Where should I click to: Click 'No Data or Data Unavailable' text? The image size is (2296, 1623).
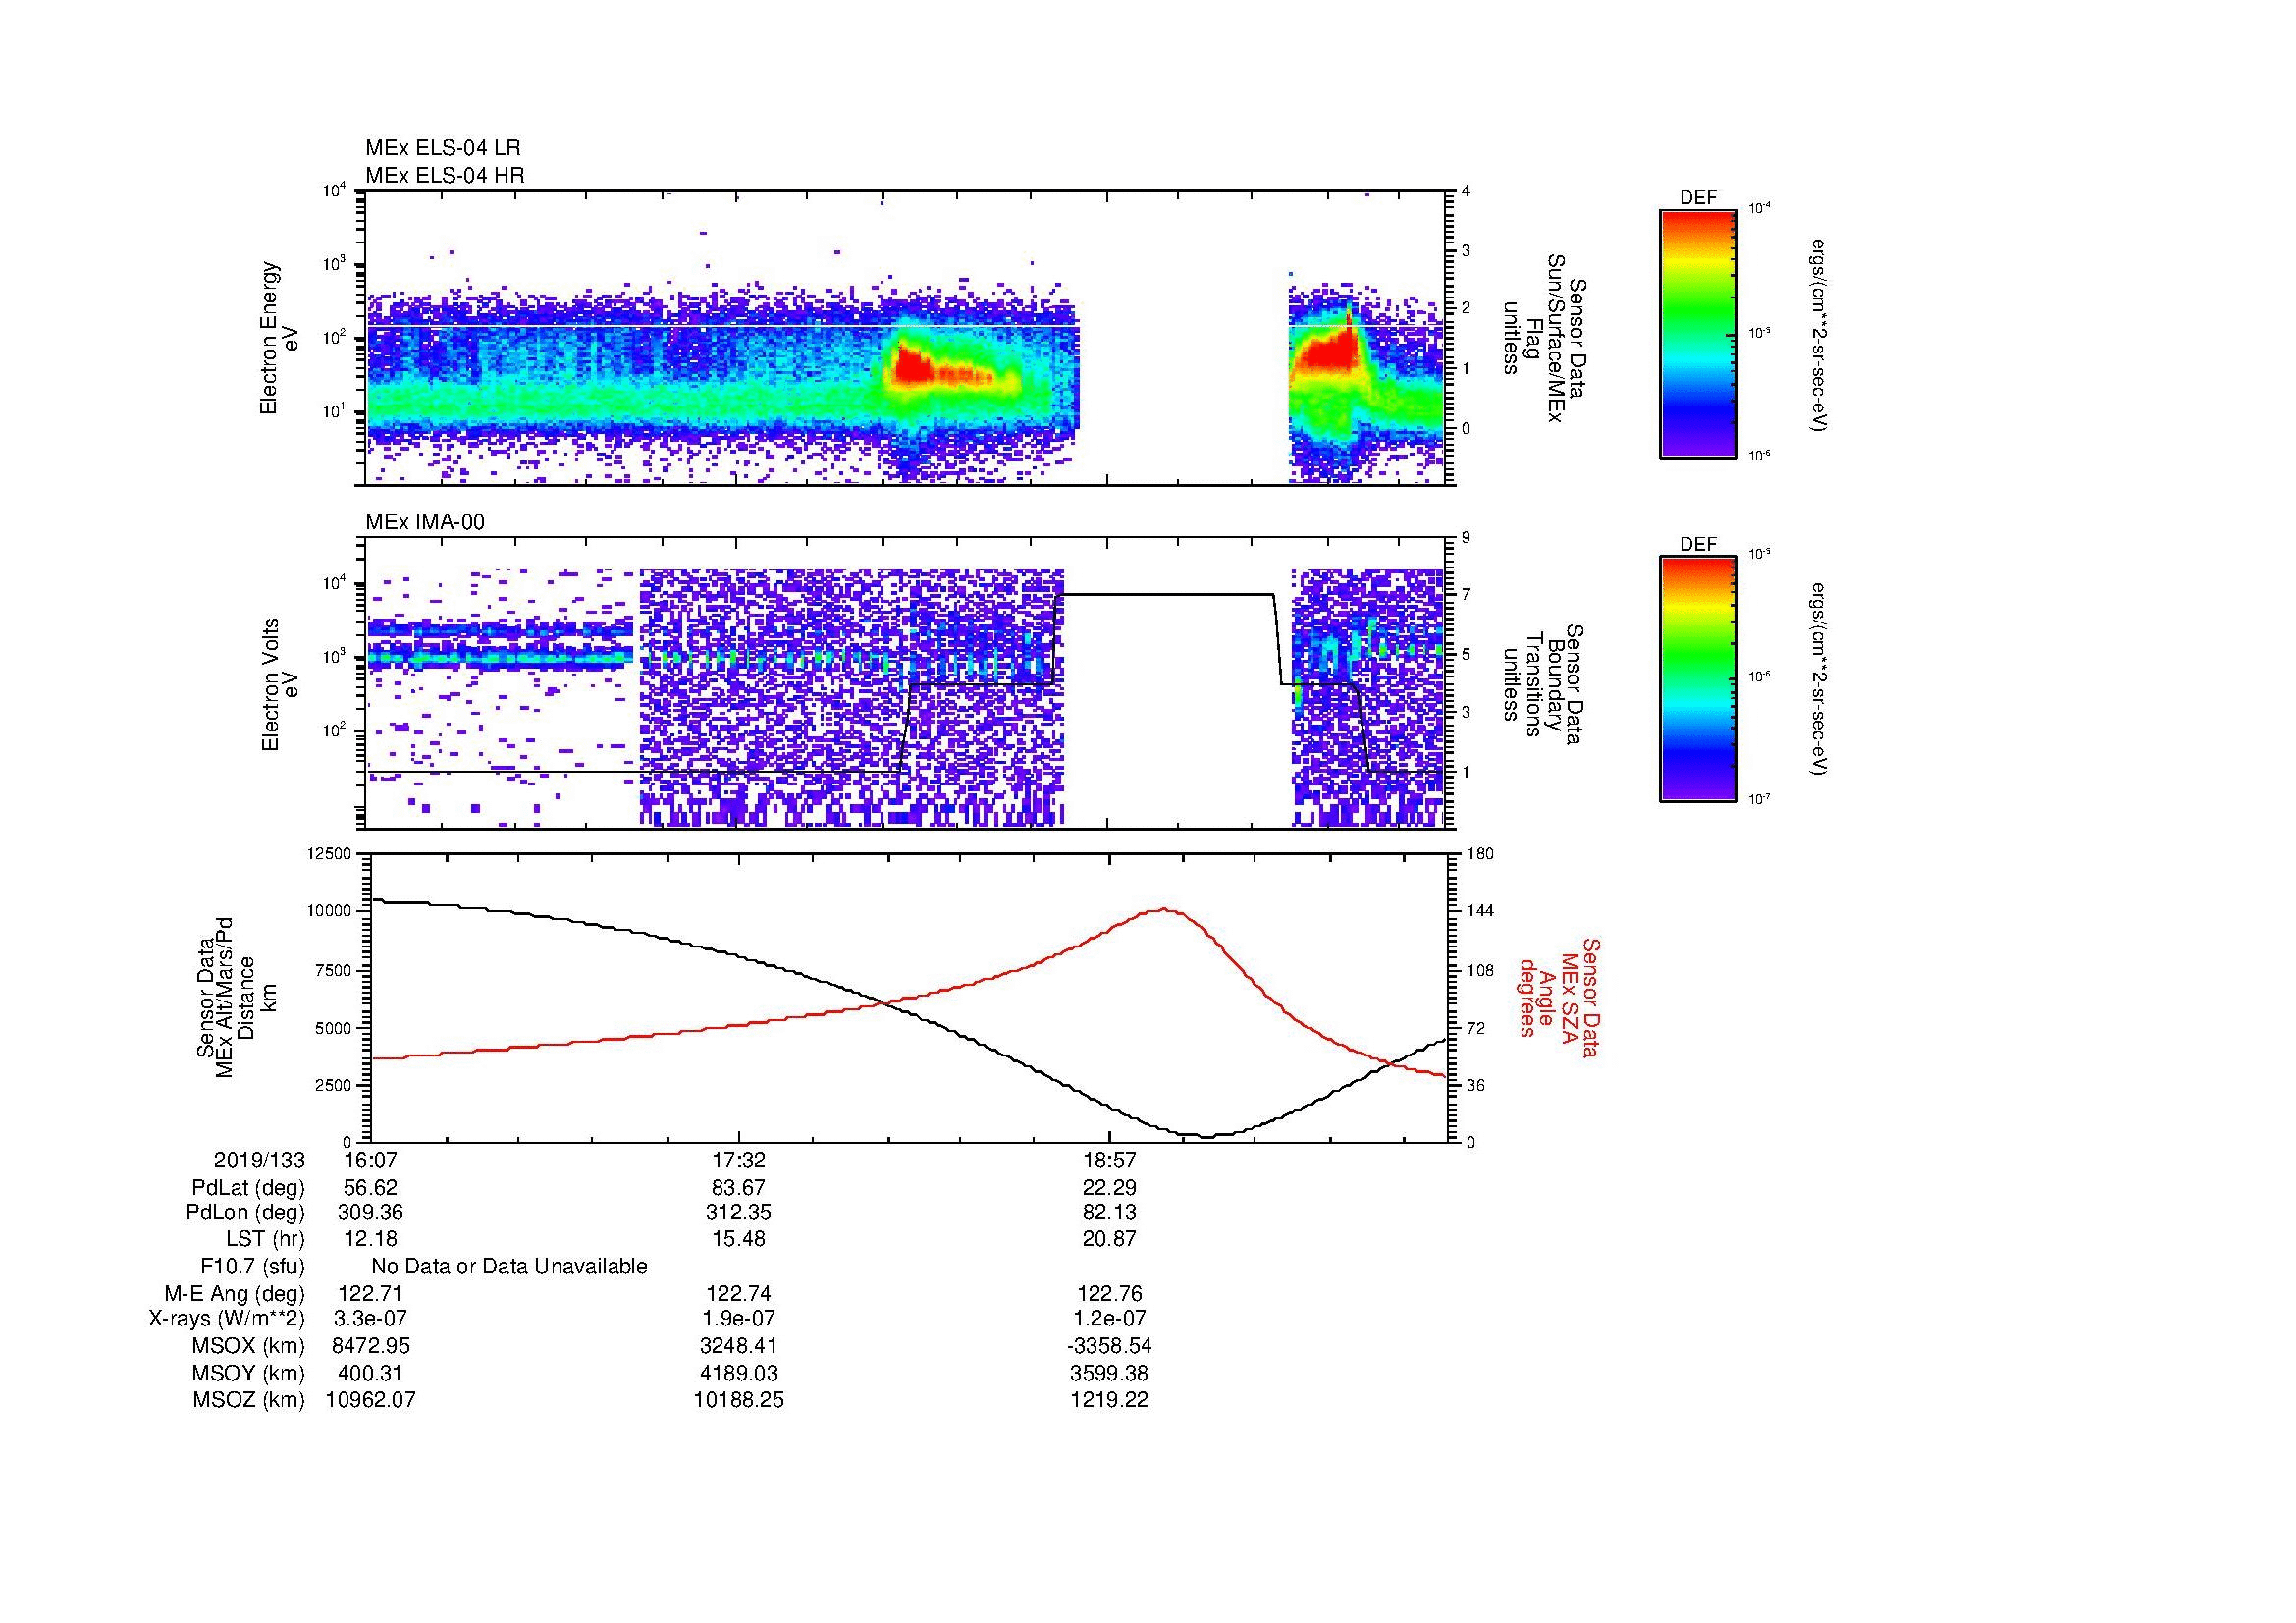point(509,1267)
